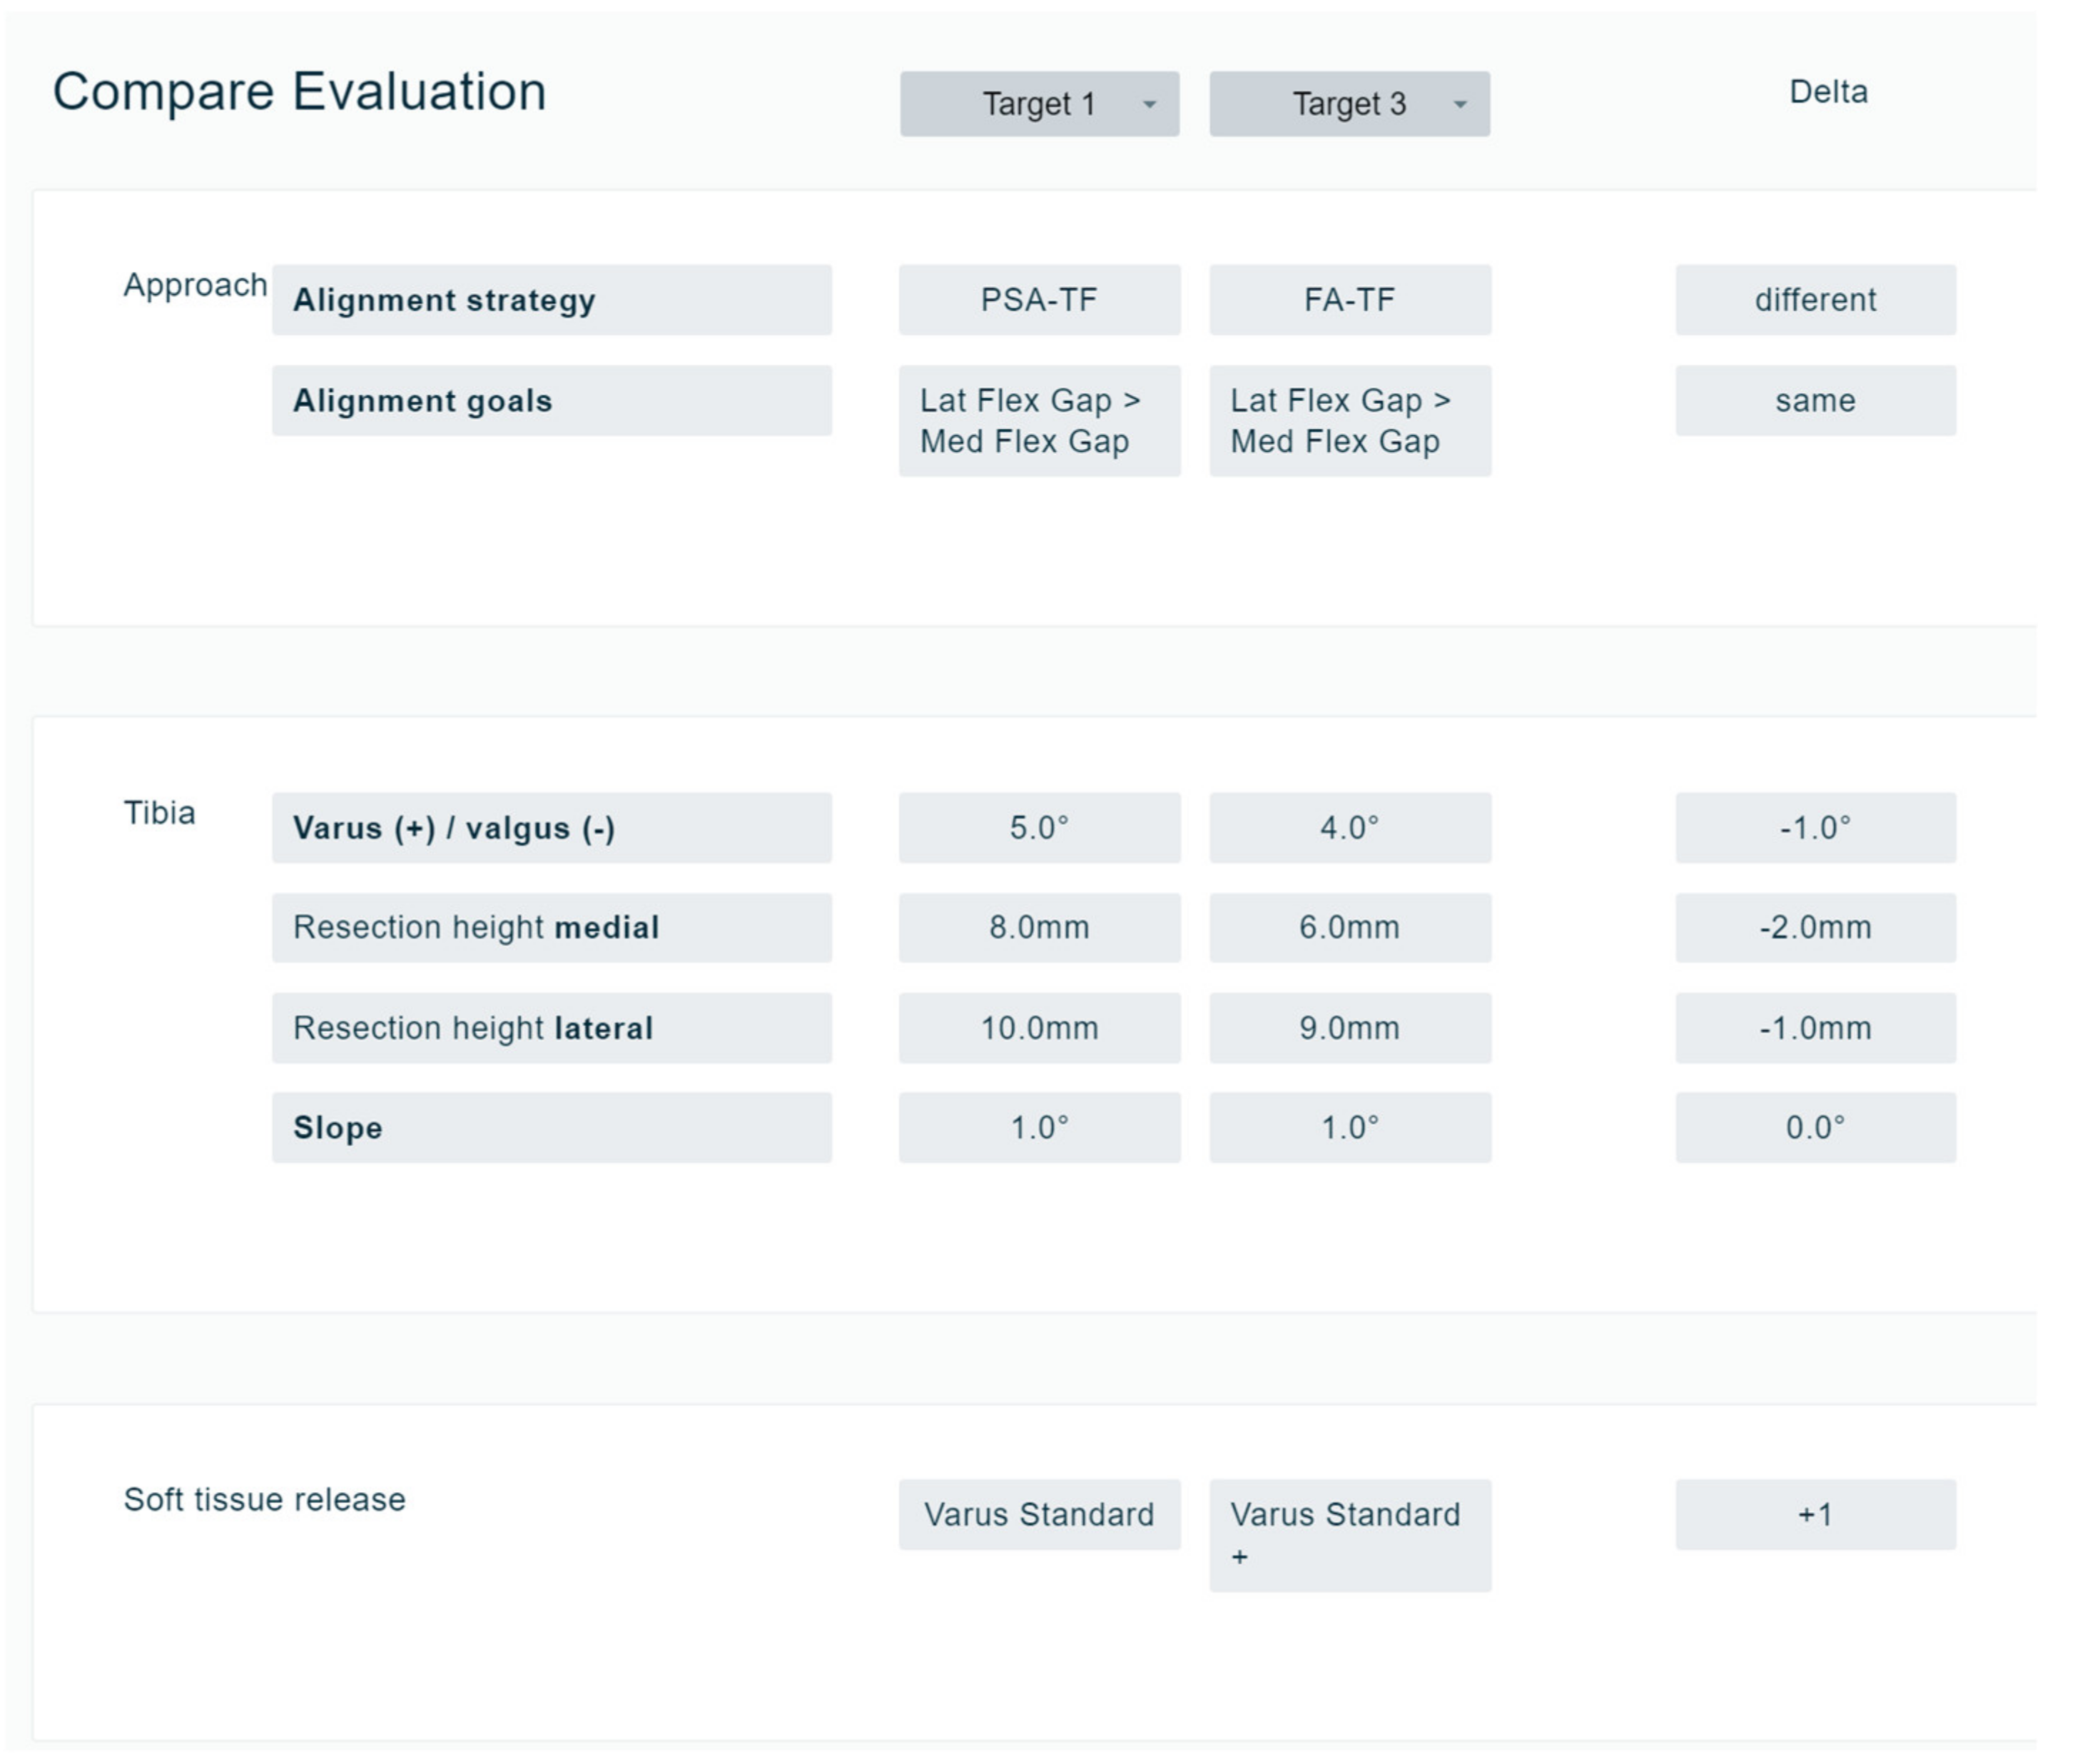Click the Target 1 dropdown arrow
Viewport: 2075px width, 1764px height.
pos(1149,104)
